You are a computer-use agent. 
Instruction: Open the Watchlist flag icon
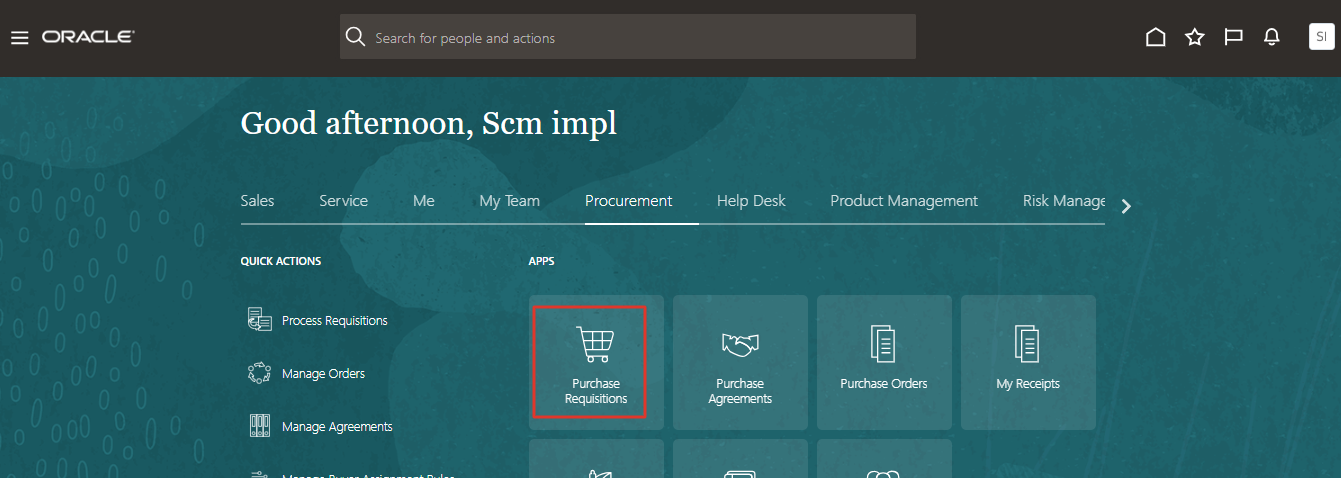1233,38
